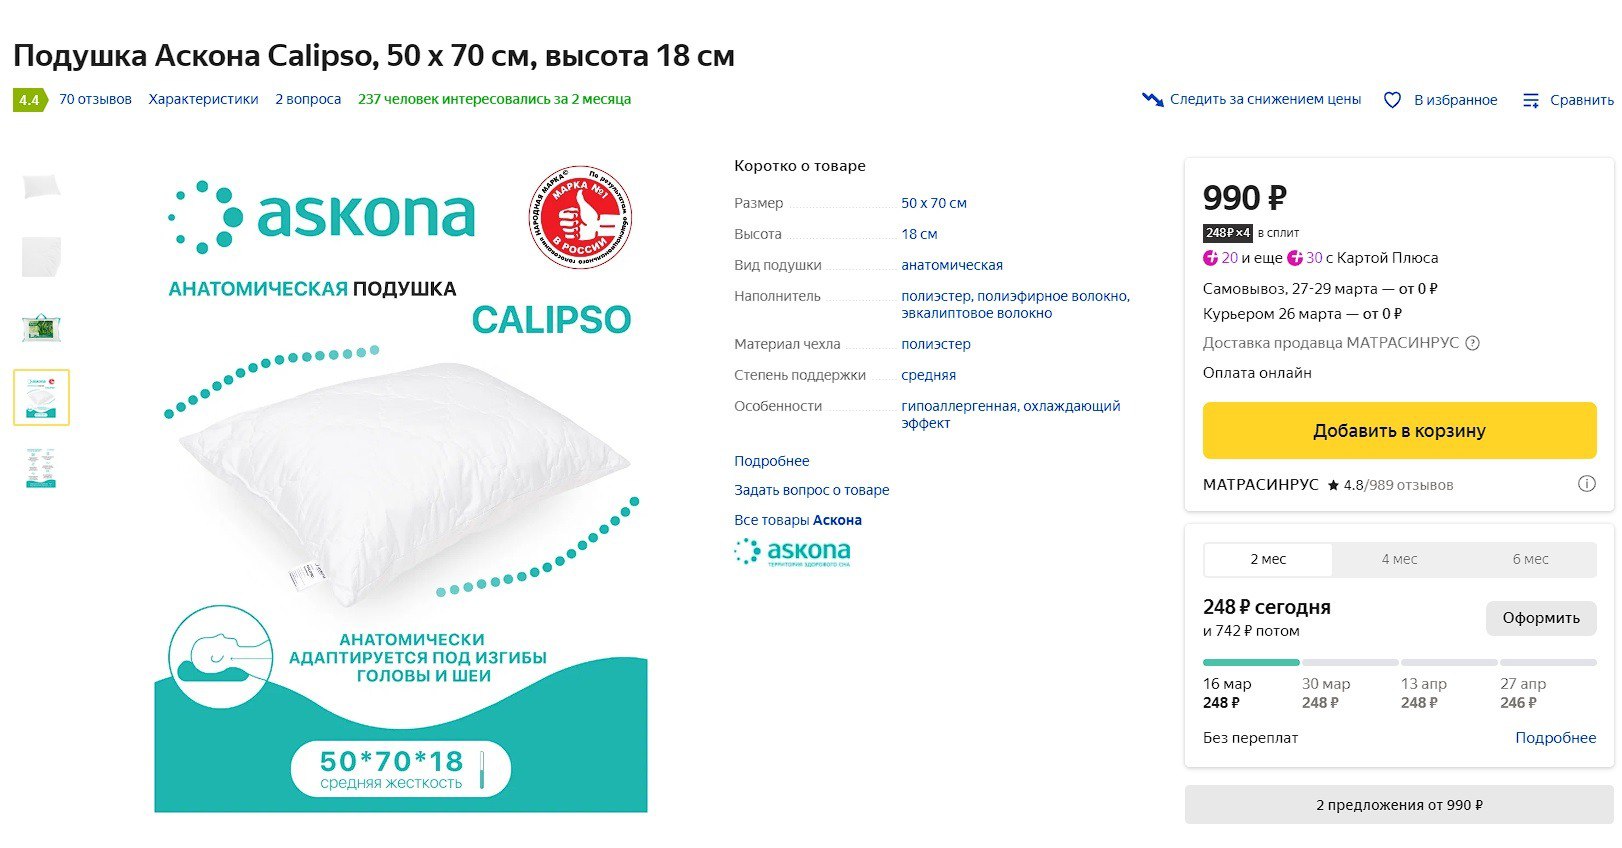The height and width of the screenshot is (848, 1622).
Task: Add the pillow to cart
Action: tap(1399, 431)
